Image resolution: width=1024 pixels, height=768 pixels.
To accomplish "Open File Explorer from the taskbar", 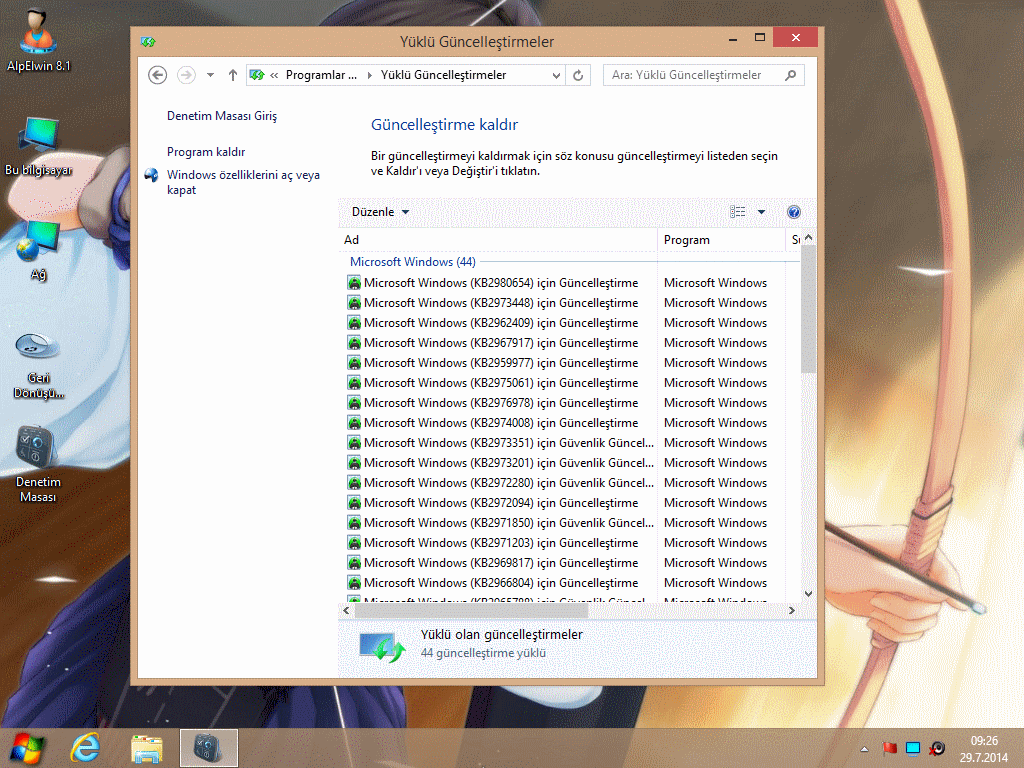I will 147,748.
